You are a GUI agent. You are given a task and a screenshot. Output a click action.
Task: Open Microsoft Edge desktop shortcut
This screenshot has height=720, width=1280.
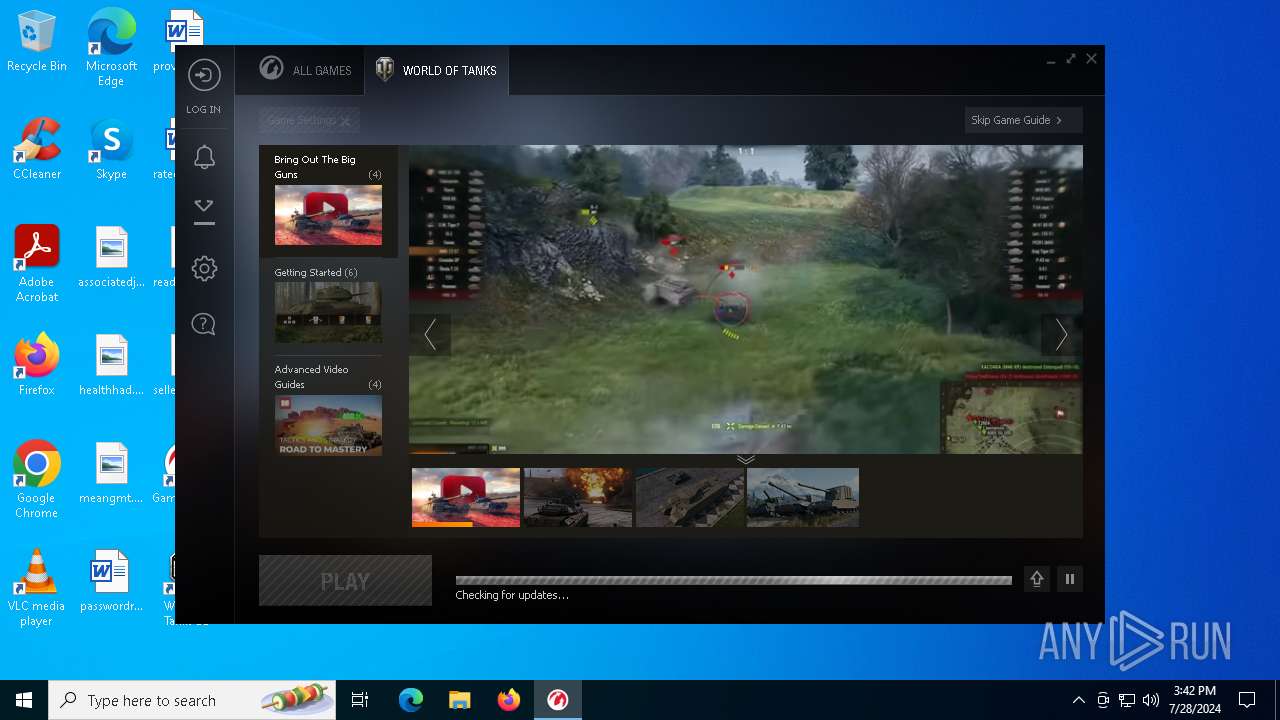111,48
